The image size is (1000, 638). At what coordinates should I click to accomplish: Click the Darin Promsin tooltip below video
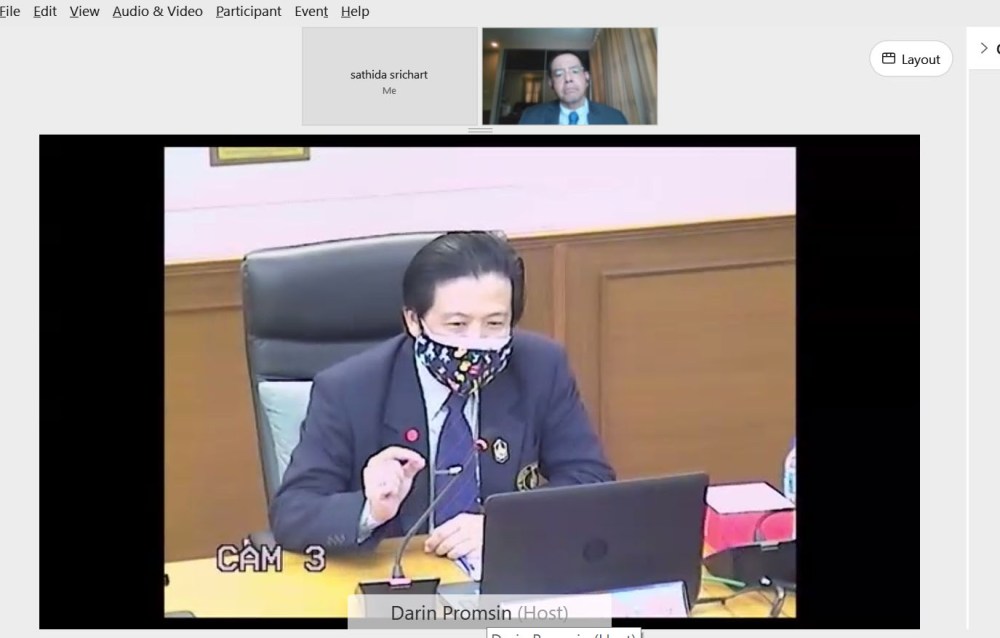coord(564,633)
